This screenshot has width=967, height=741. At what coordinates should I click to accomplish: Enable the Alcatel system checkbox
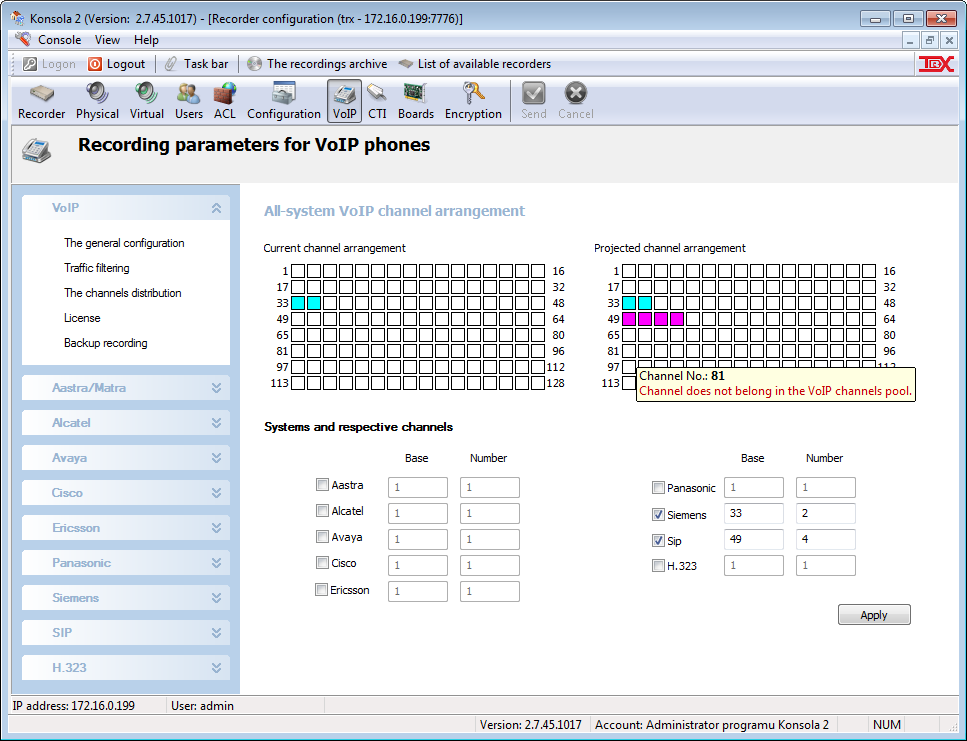[322, 510]
